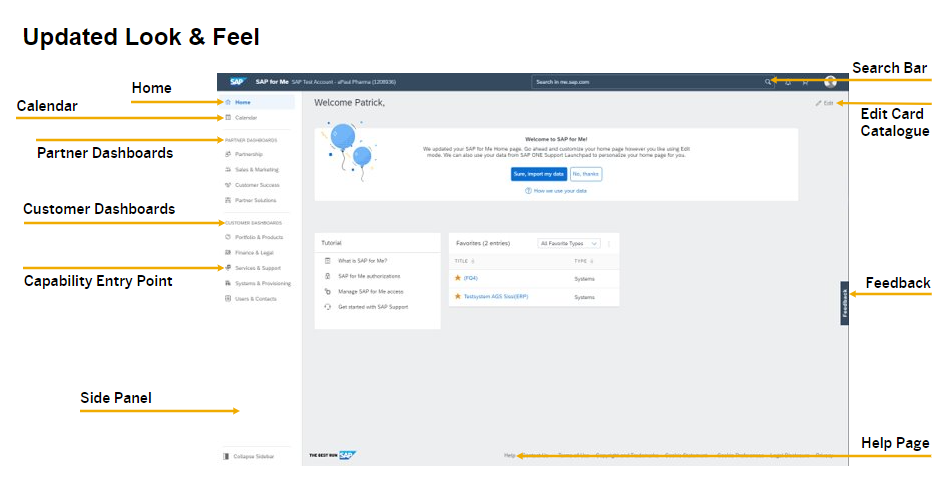Select Sales & Marketing dashboard
950x490 pixels.
(x=256, y=170)
